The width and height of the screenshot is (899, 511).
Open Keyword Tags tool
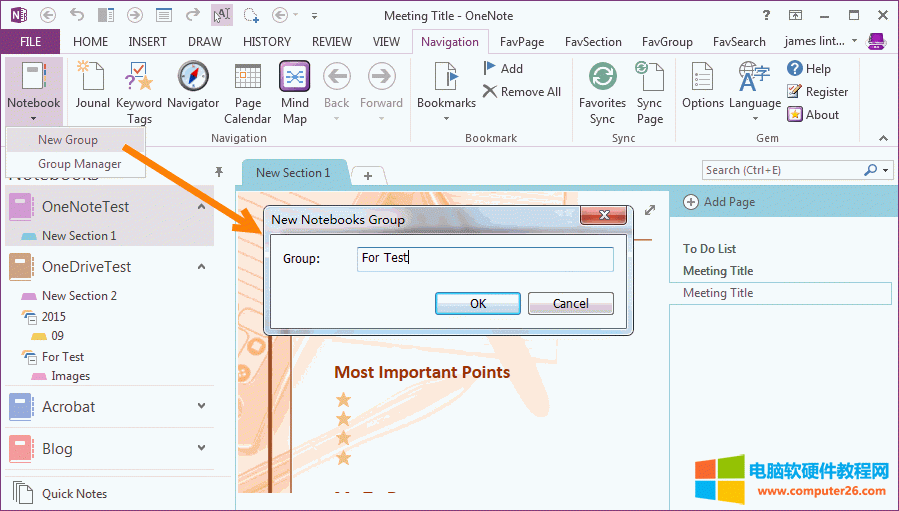(x=139, y=92)
